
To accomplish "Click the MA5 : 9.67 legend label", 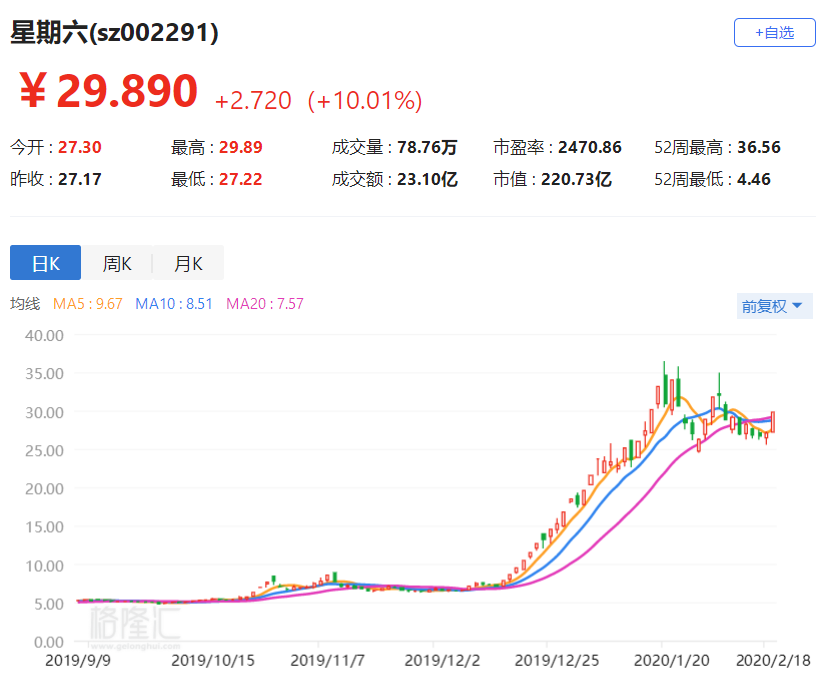I will tap(87, 304).
